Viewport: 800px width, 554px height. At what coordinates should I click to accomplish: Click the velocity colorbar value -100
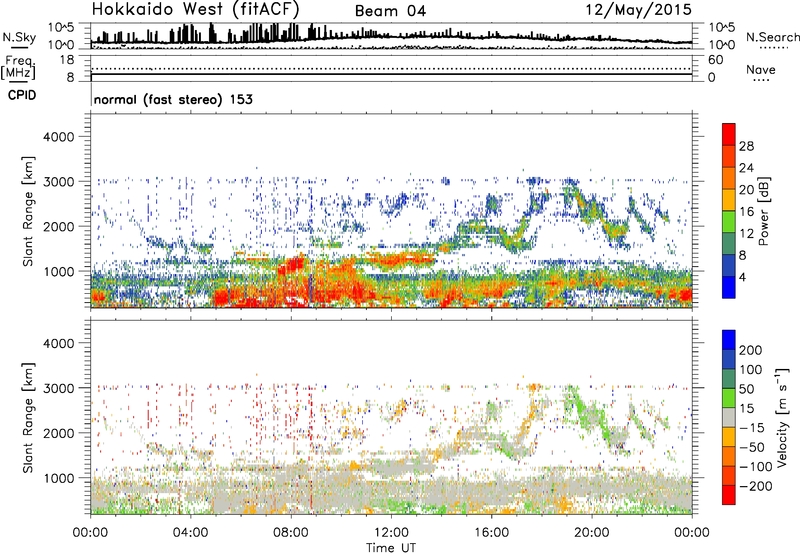[756, 467]
